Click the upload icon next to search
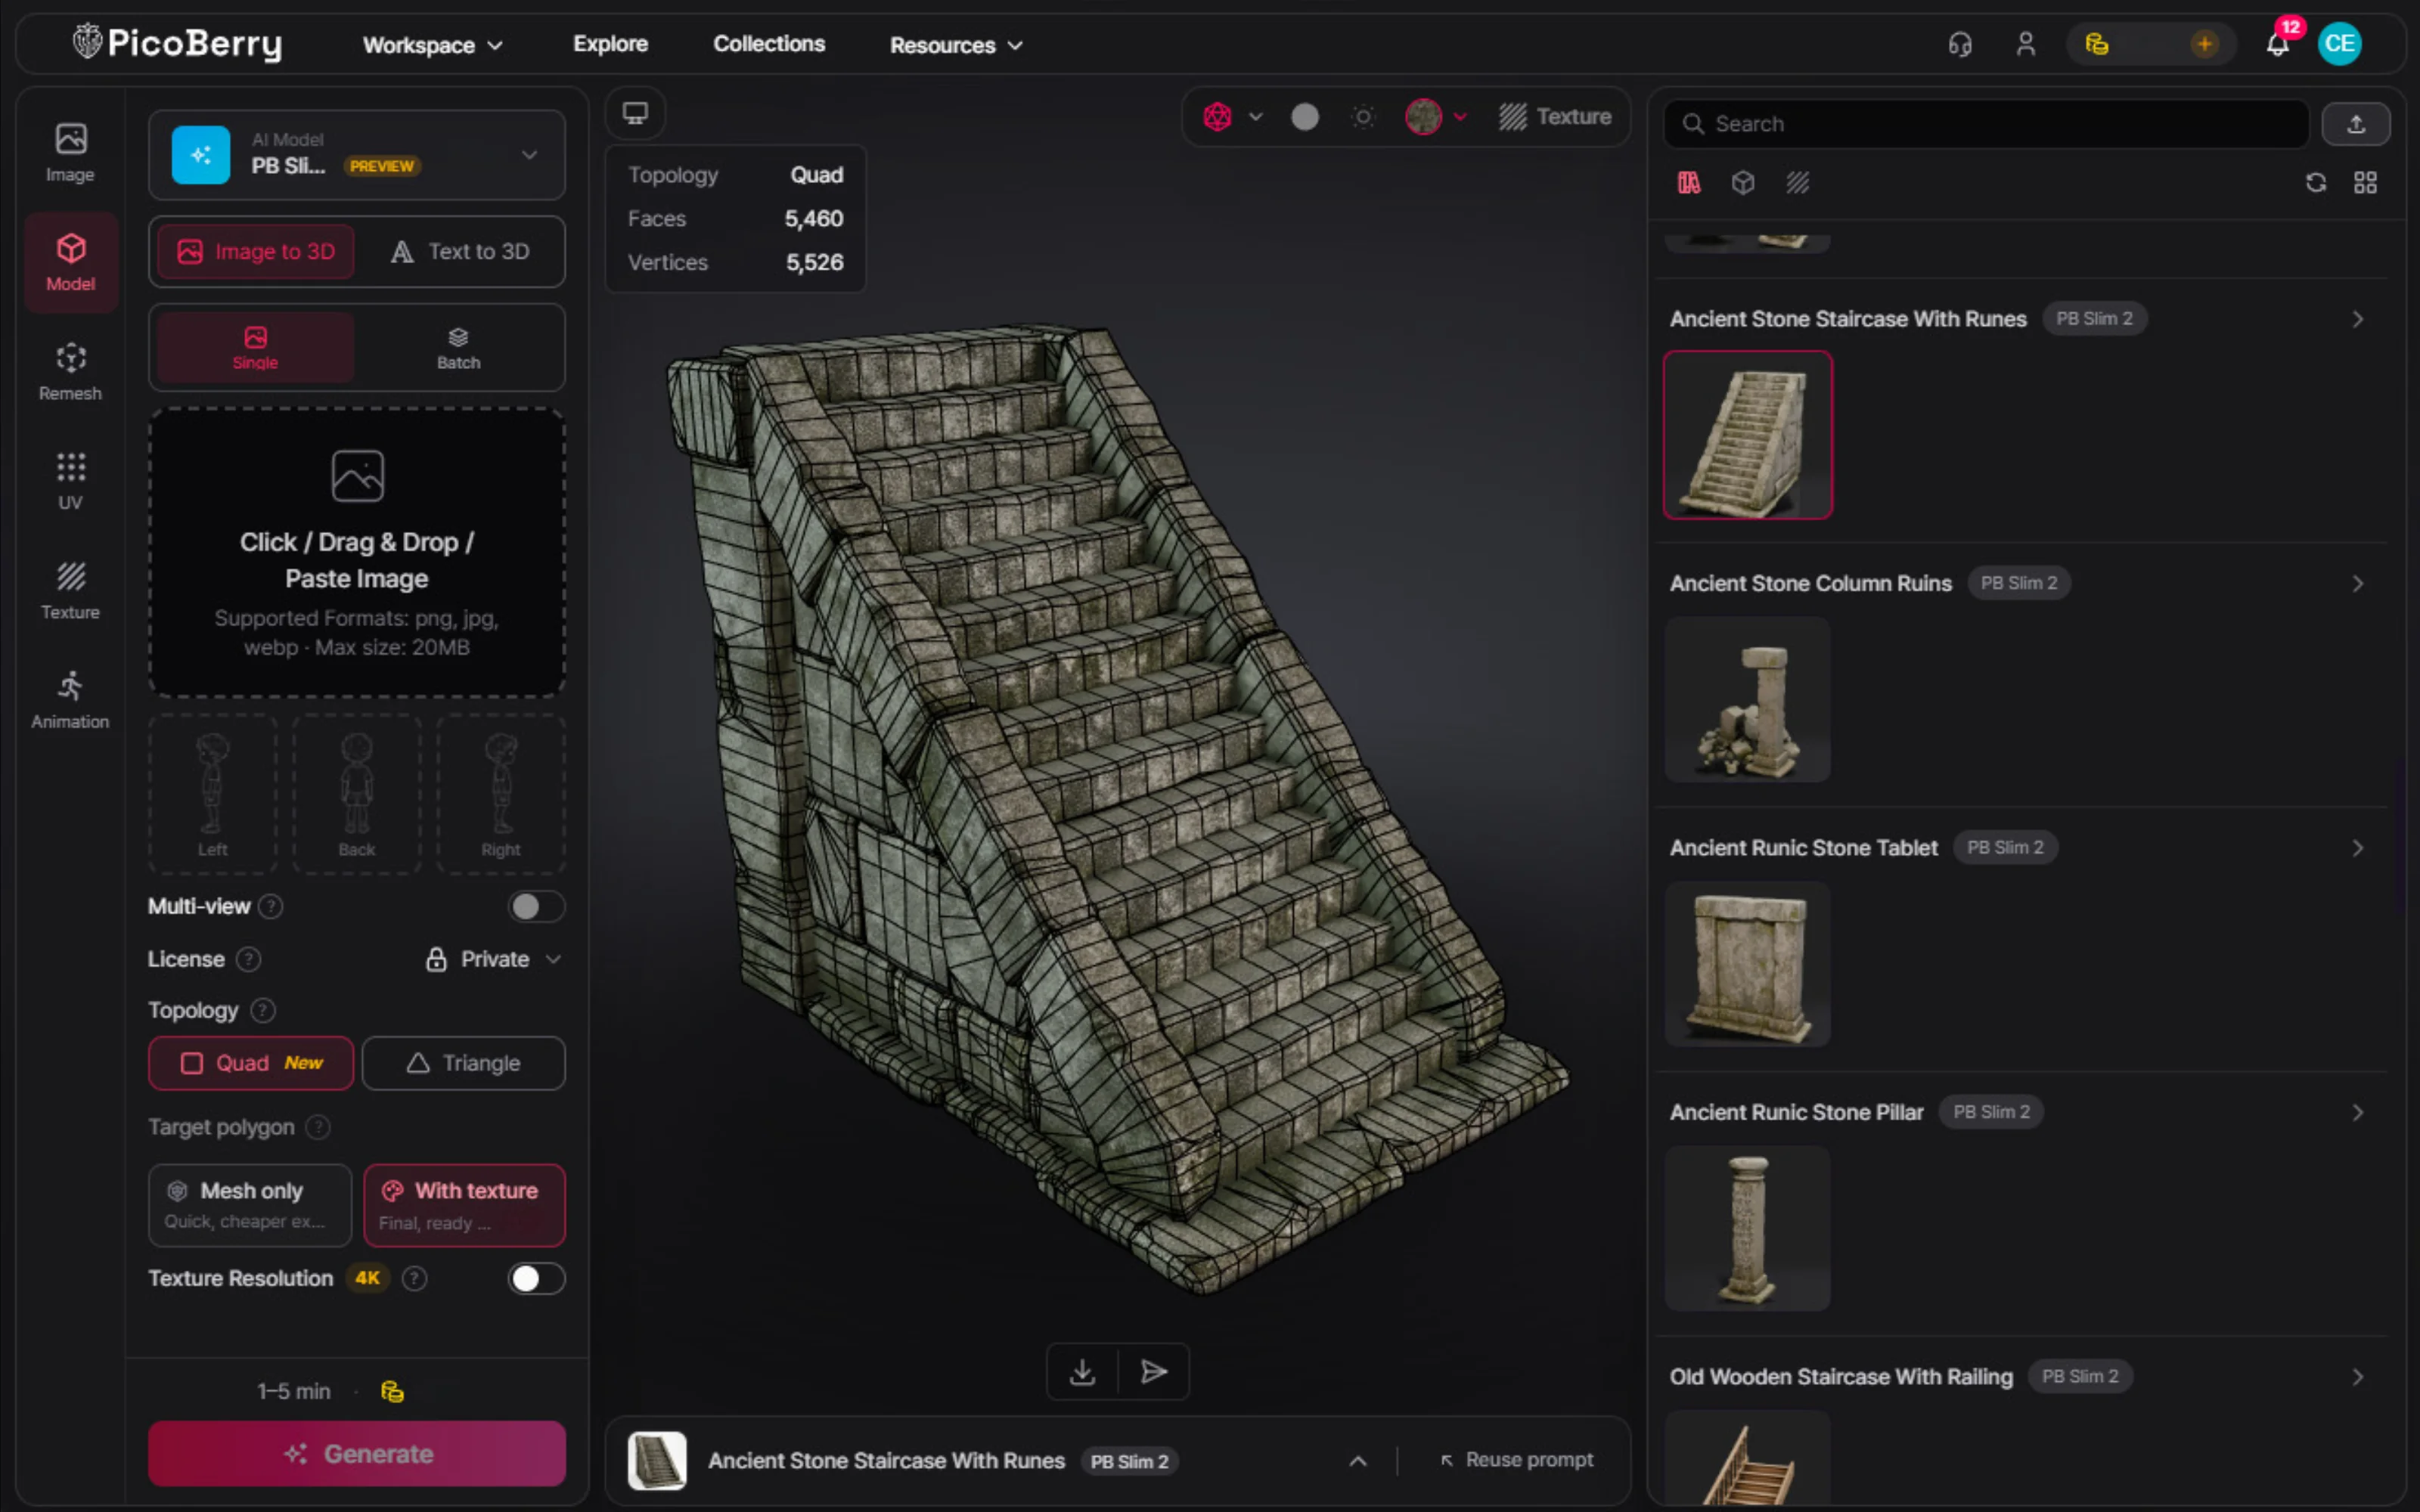2420x1512 pixels. tap(2356, 124)
